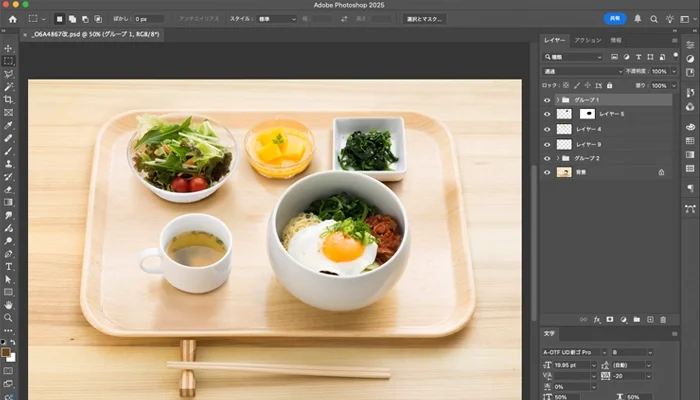The width and height of the screenshot is (700, 400).
Task: Open the font size 19.95 pt dropdown
Action: tap(594, 365)
